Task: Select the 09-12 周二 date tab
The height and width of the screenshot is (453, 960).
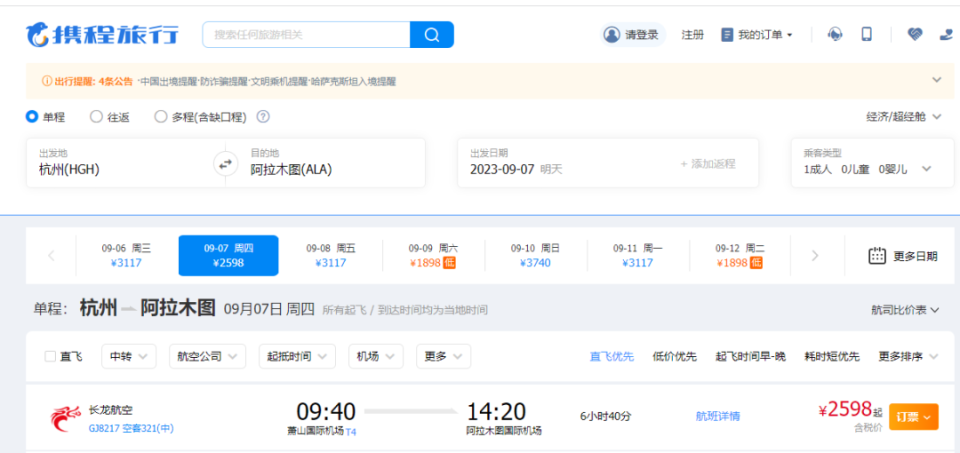Action: pyautogui.click(x=740, y=256)
